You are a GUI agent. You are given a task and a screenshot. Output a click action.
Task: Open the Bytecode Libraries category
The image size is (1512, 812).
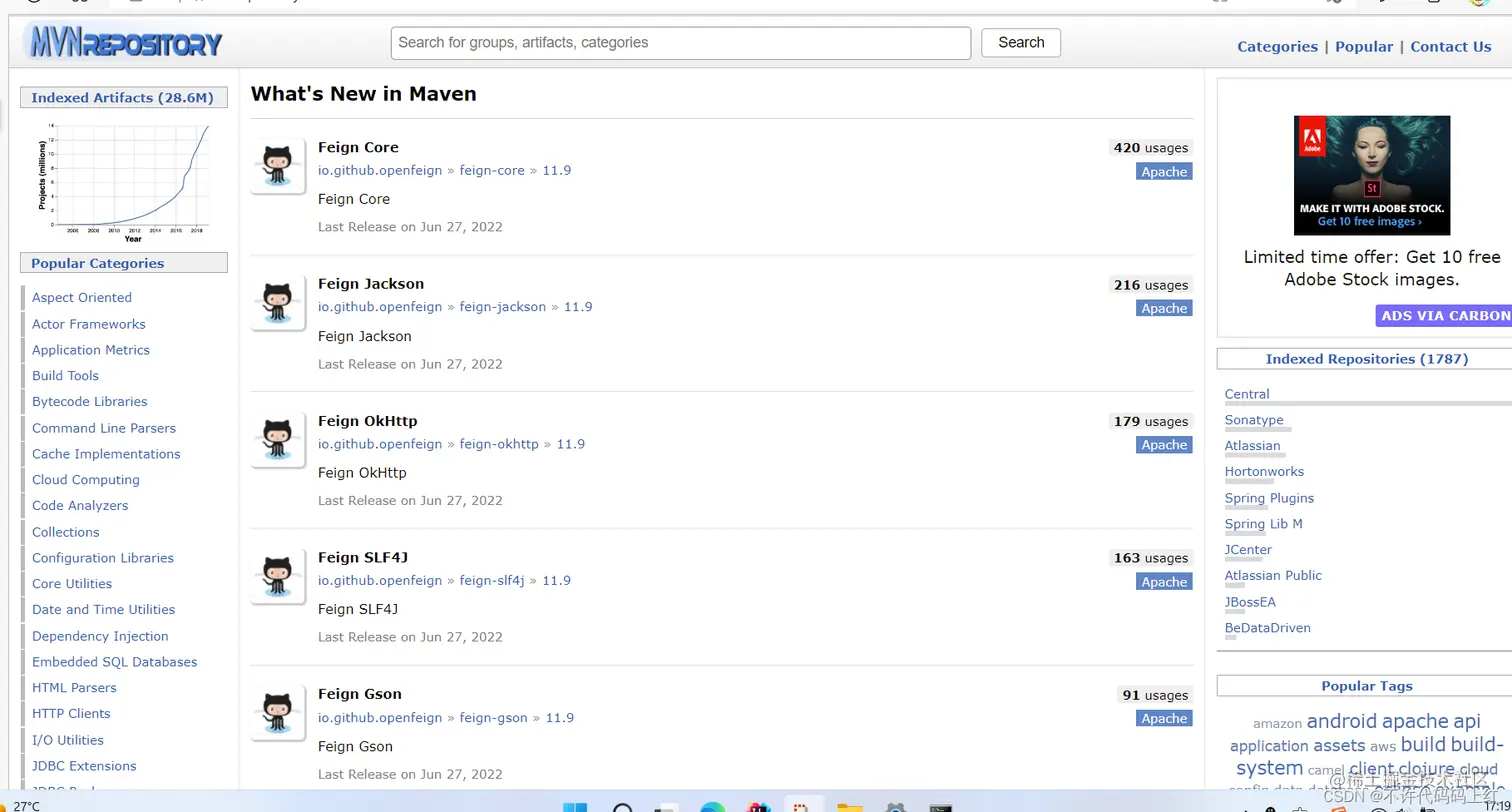click(90, 401)
